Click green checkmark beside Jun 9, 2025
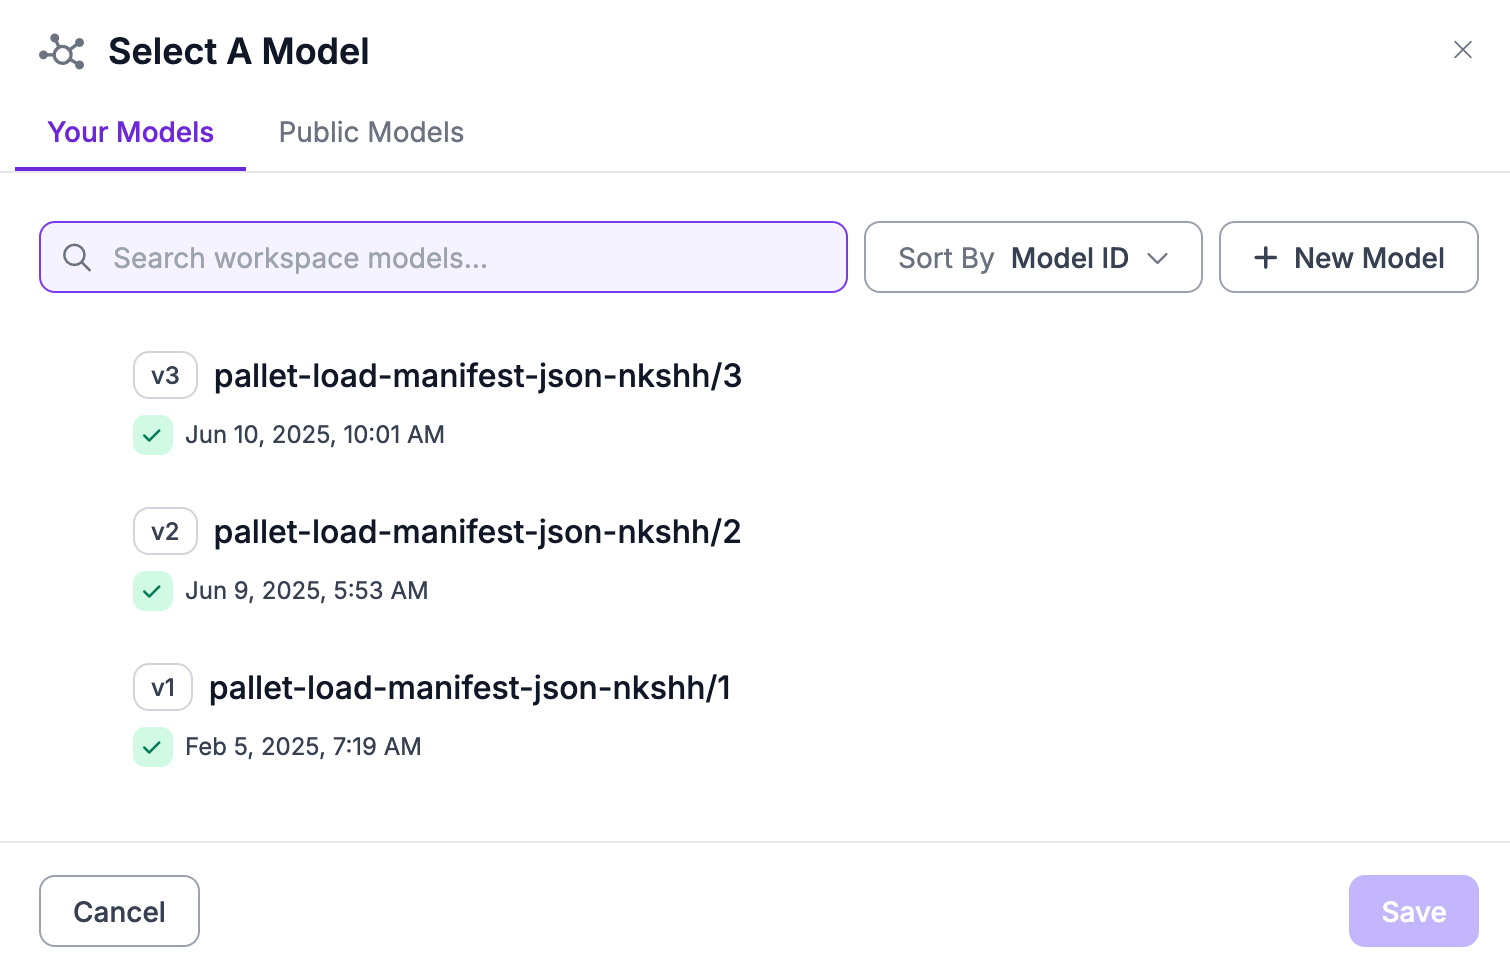This screenshot has height=964, width=1510. (153, 591)
